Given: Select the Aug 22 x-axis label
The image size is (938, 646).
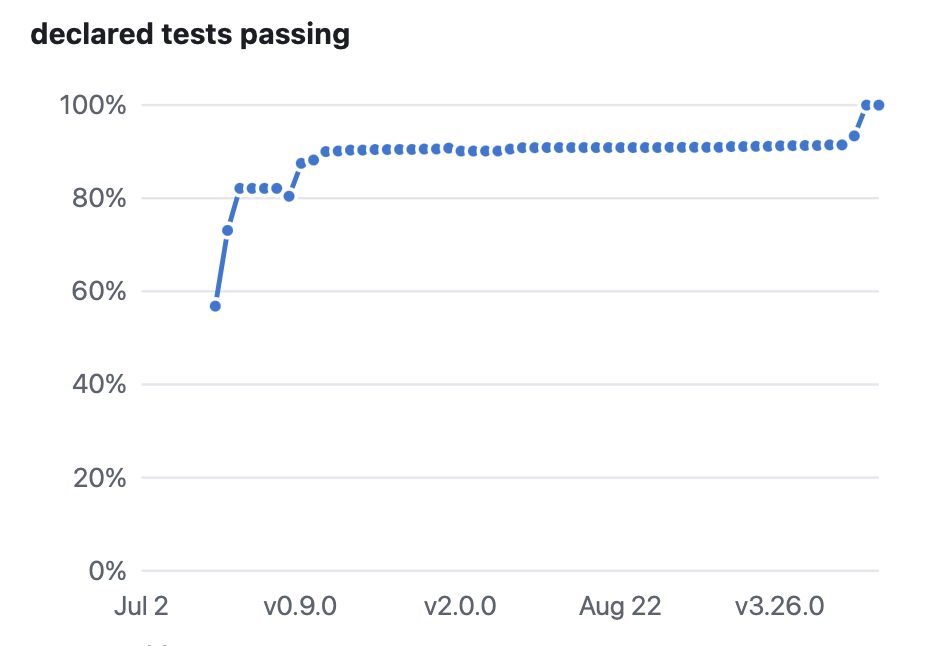Looking at the screenshot, I should click(x=620, y=607).
